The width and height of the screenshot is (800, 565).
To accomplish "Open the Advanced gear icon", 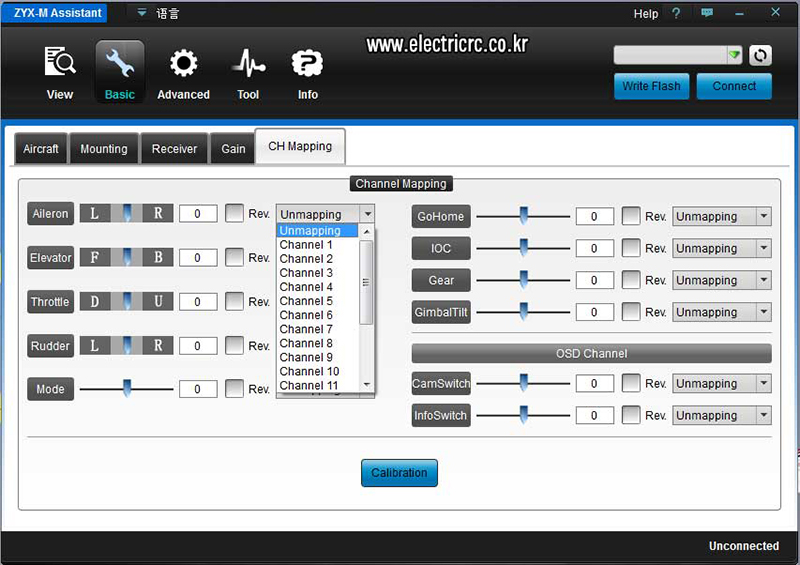I will [183, 63].
